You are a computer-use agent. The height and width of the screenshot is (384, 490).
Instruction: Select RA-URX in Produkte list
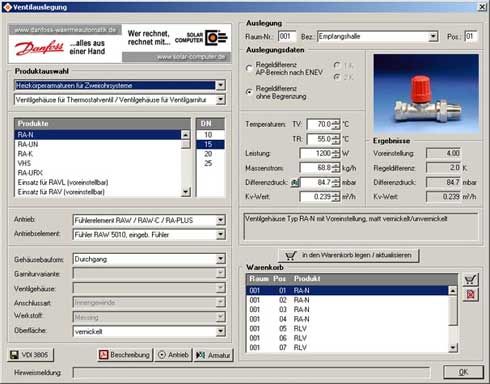point(98,173)
